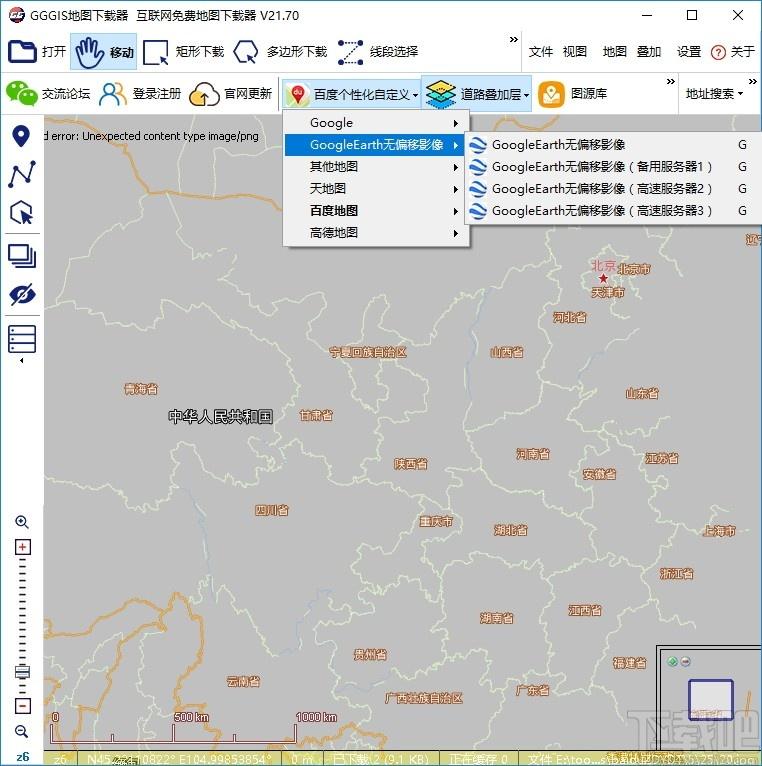Image resolution: width=762 pixels, height=766 pixels.
Task: Expand the 百度地图 submenu
Action: [376, 211]
